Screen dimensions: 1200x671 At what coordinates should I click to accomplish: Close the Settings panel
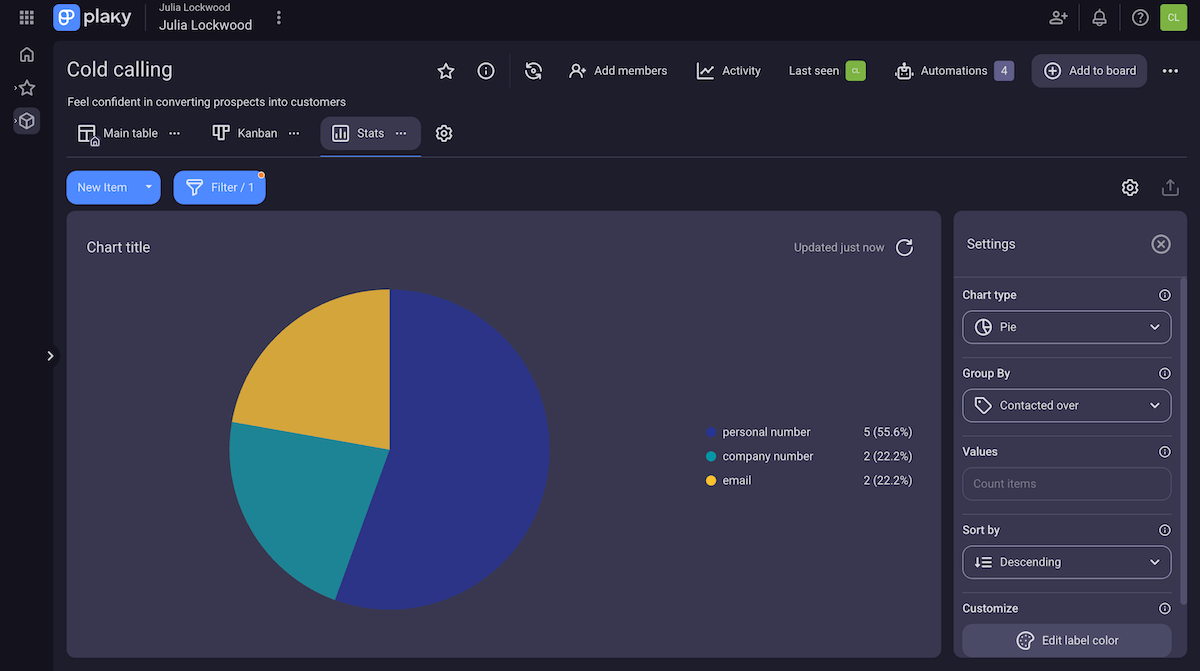coord(1160,243)
